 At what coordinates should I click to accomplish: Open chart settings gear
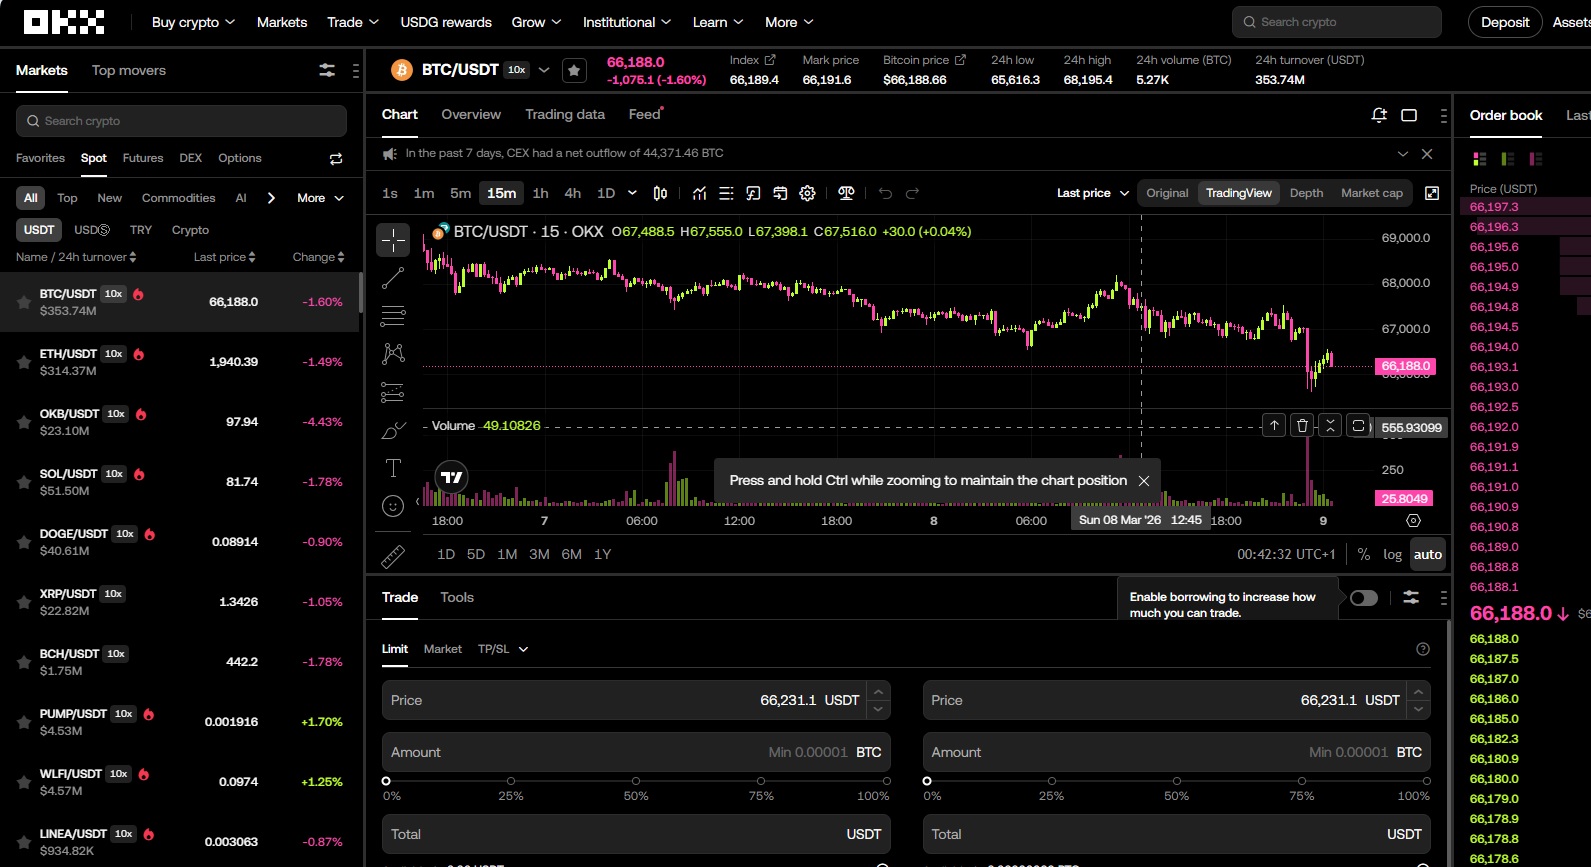(807, 193)
